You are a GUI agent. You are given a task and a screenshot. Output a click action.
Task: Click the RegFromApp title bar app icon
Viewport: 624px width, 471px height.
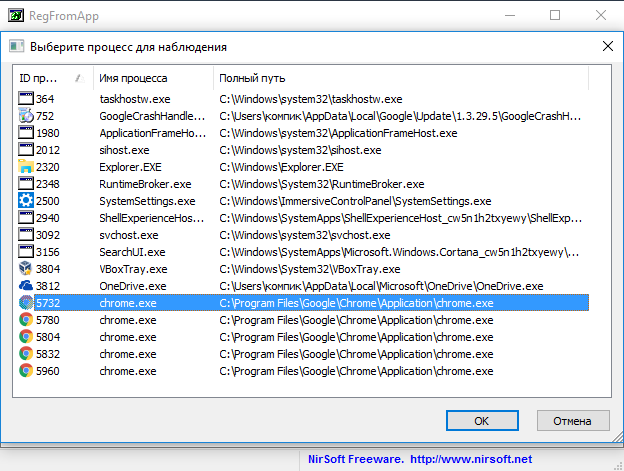pyautogui.click(x=16, y=16)
